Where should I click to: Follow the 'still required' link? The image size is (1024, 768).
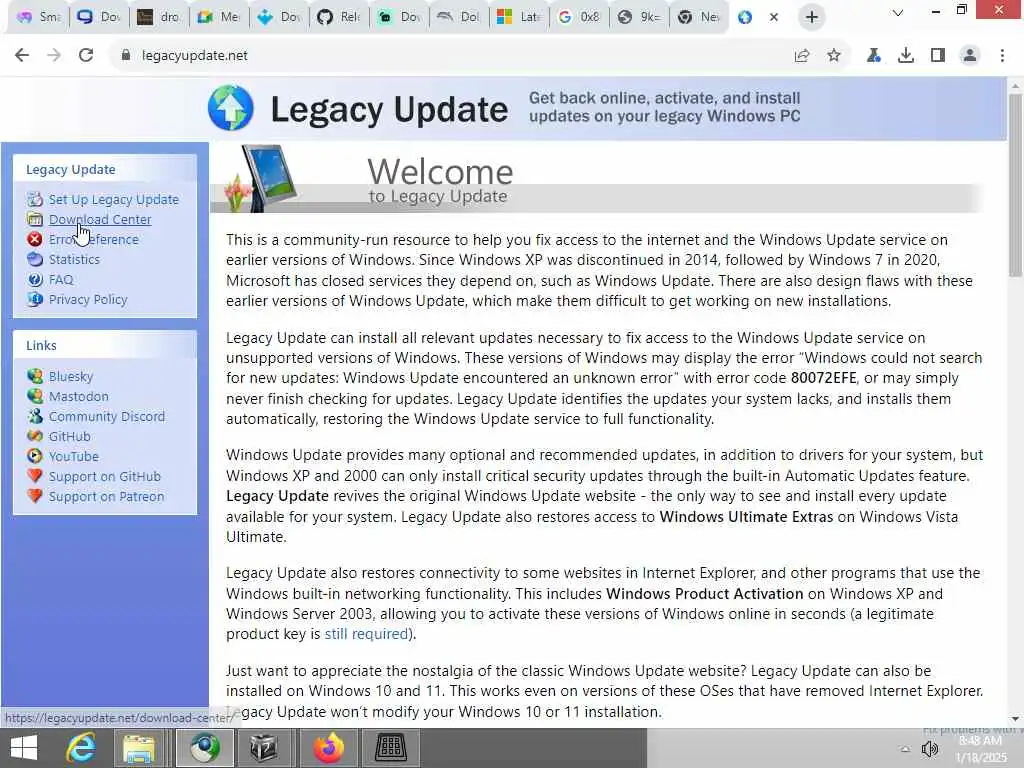(366, 633)
